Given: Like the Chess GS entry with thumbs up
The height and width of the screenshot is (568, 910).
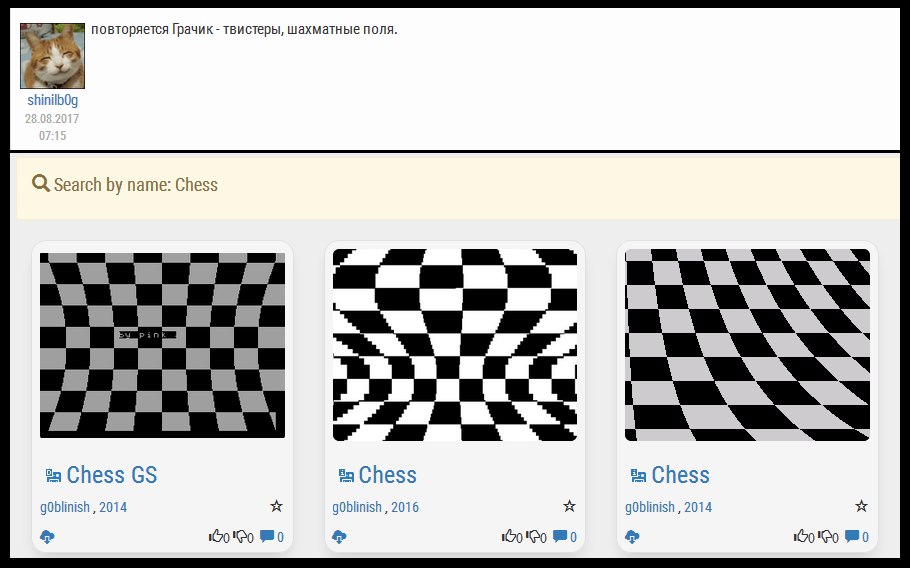Looking at the screenshot, I should [216, 537].
